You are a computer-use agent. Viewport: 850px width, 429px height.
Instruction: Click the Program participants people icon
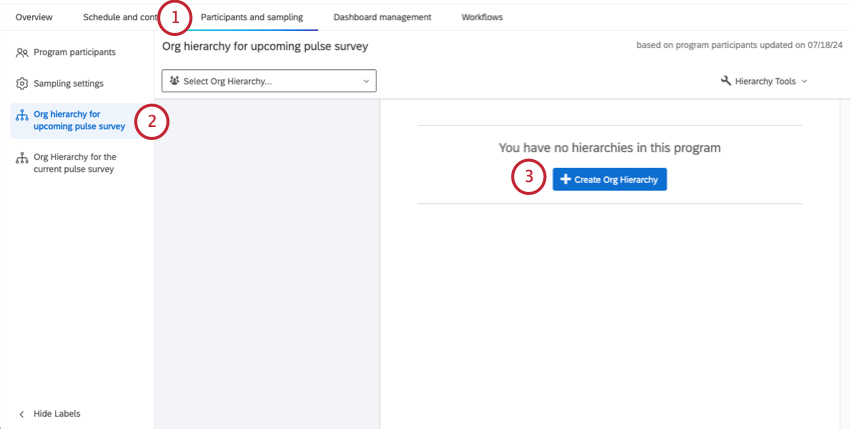22,52
